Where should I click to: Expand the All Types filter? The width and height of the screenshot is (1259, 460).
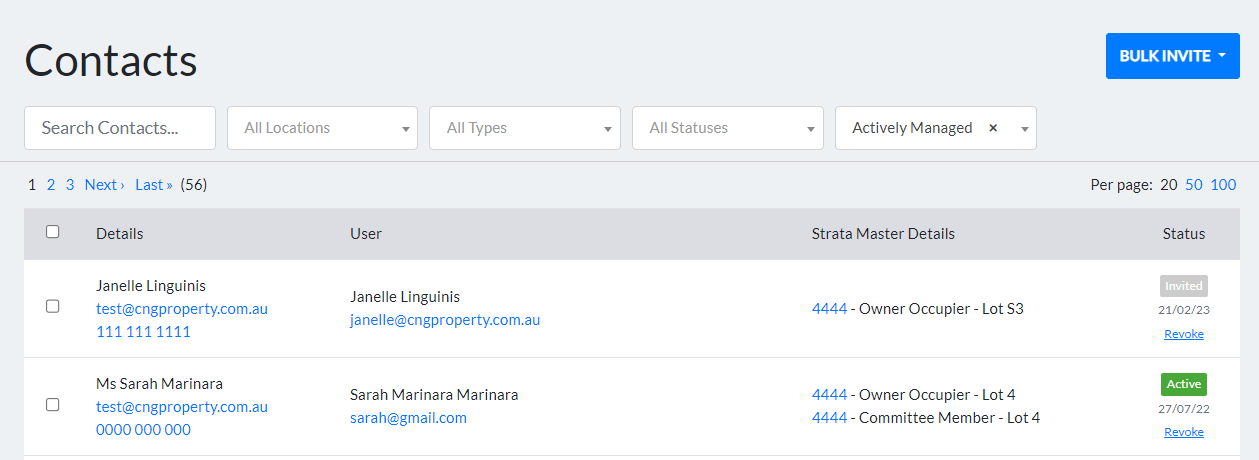click(525, 128)
